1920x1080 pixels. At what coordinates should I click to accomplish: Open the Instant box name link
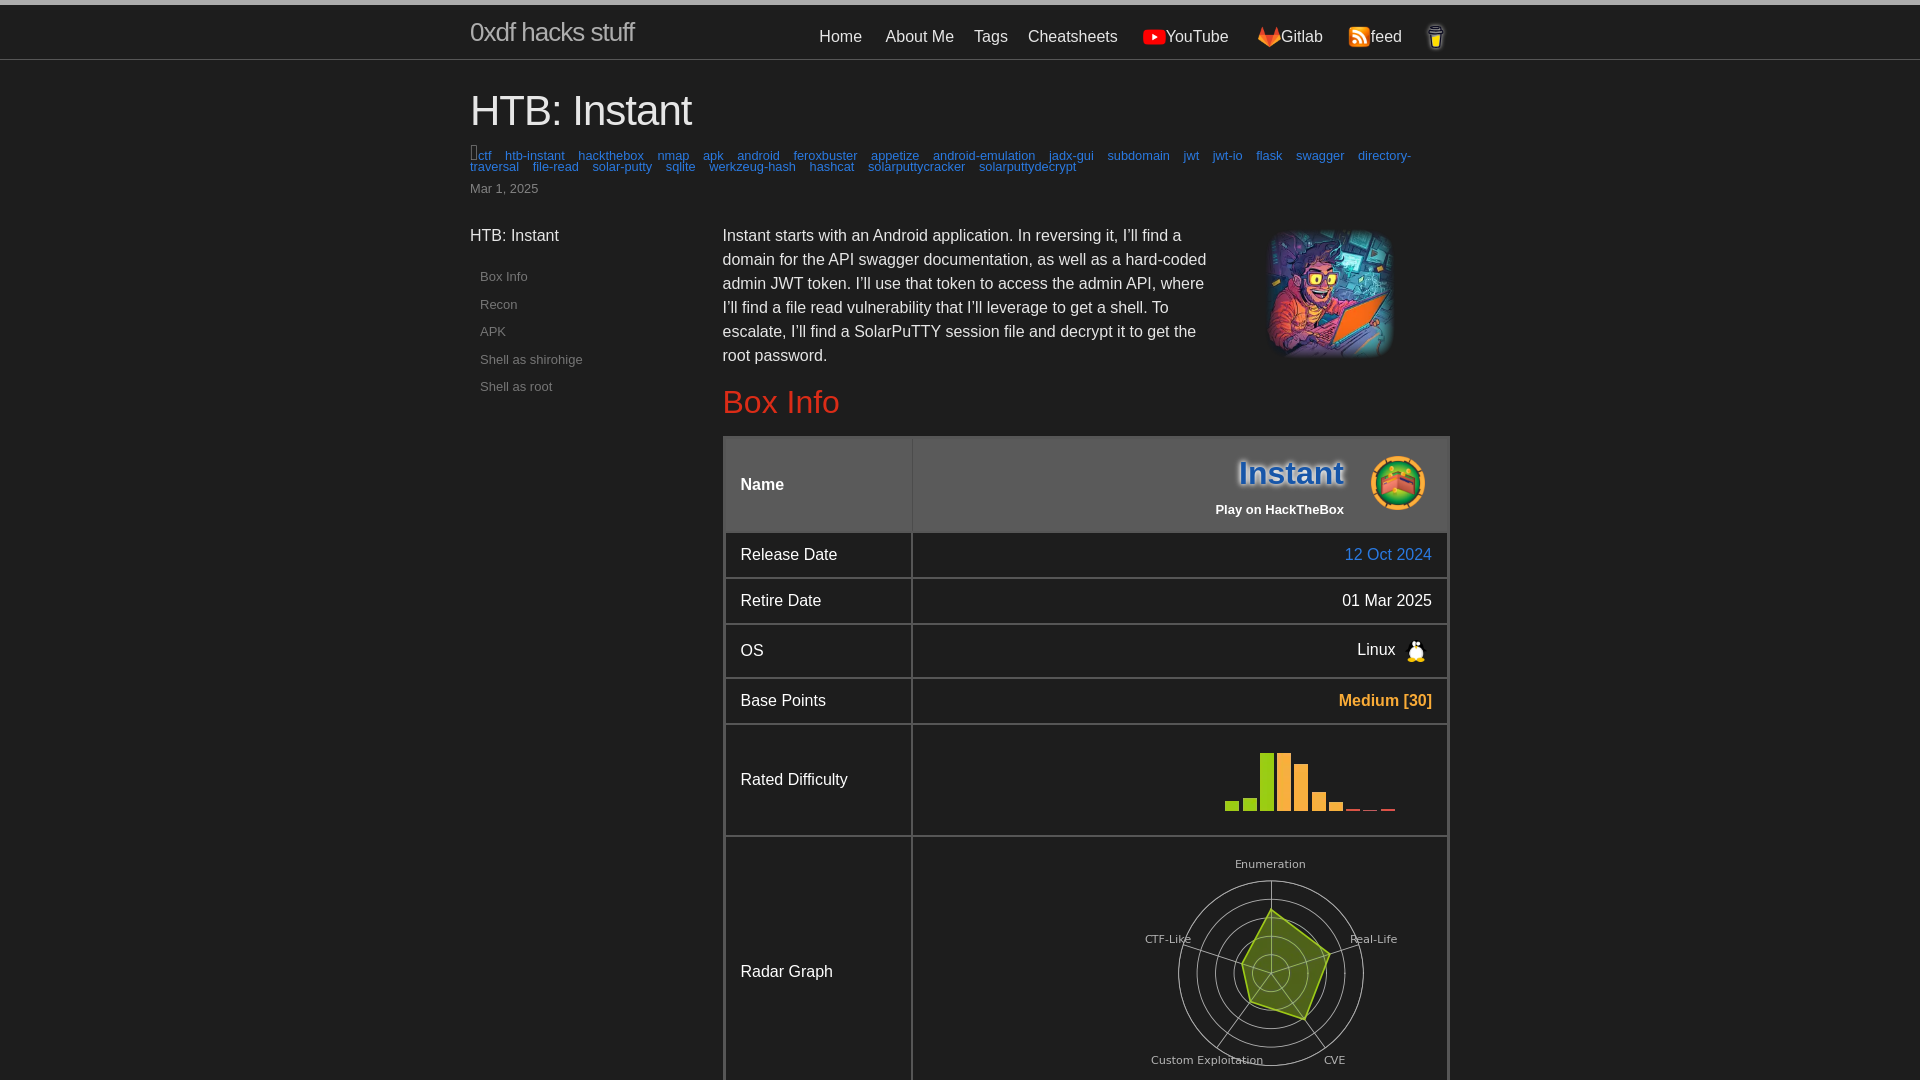[1291, 473]
